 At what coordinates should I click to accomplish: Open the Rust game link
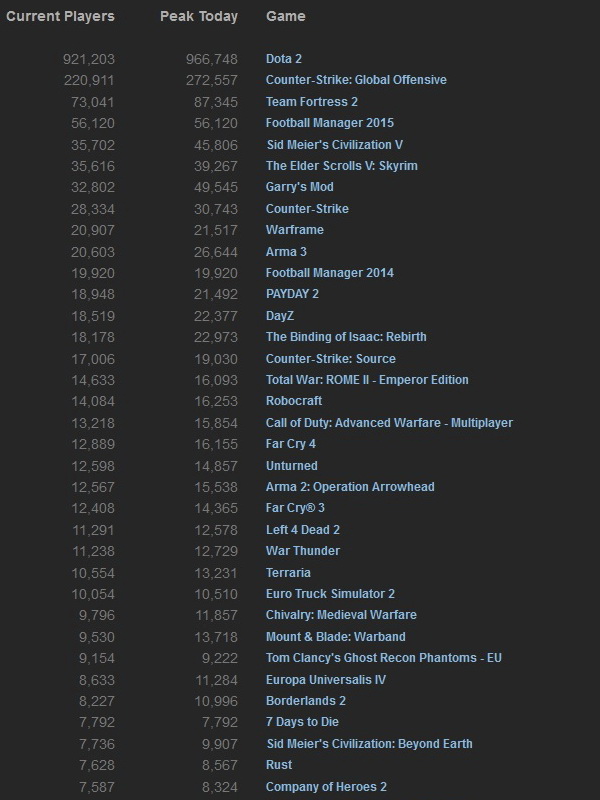(x=279, y=765)
